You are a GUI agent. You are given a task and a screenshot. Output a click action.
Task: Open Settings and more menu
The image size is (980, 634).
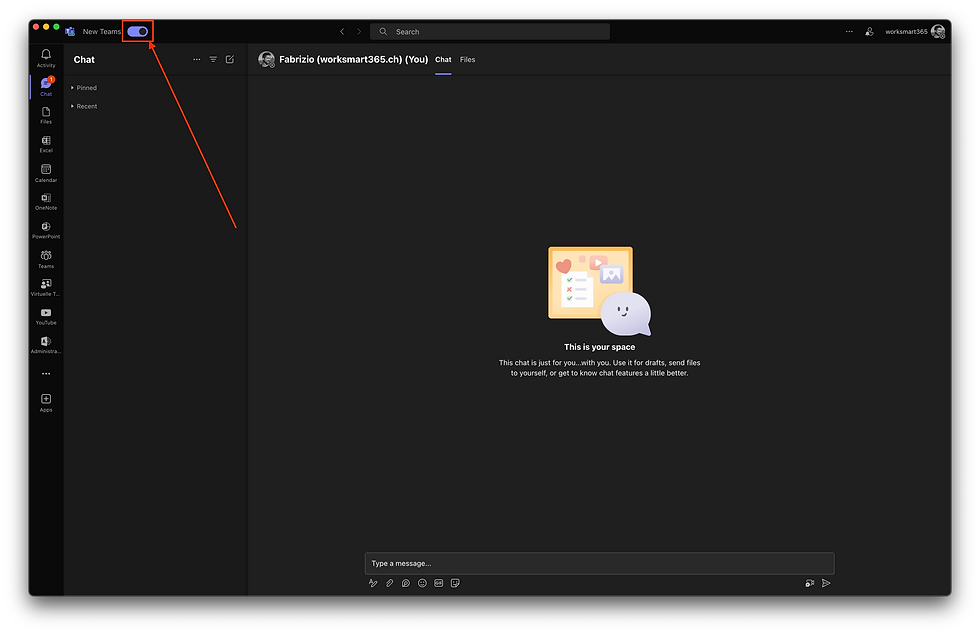point(849,31)
